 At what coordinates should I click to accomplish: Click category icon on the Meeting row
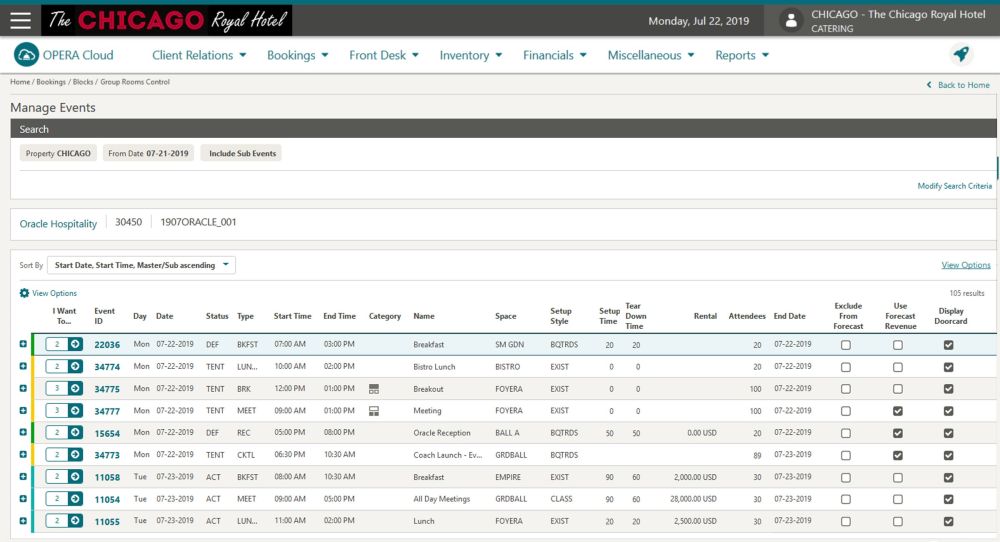(x=374, y=411)
